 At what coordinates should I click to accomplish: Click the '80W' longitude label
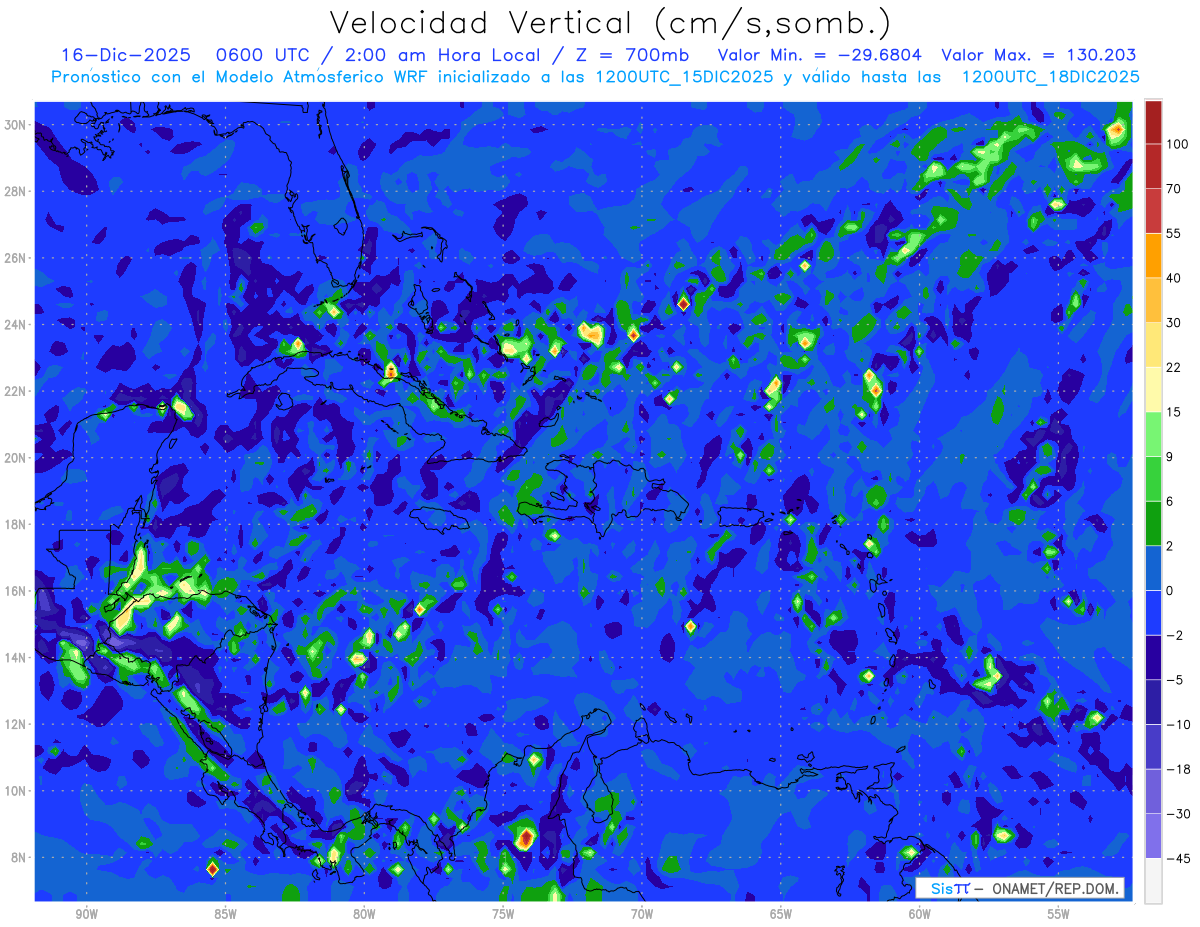364,915
